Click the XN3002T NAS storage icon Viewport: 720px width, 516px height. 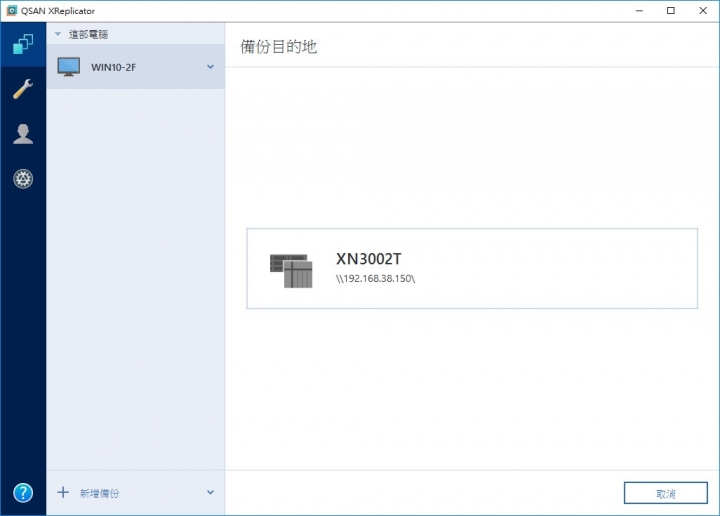(x=291, y=271)
